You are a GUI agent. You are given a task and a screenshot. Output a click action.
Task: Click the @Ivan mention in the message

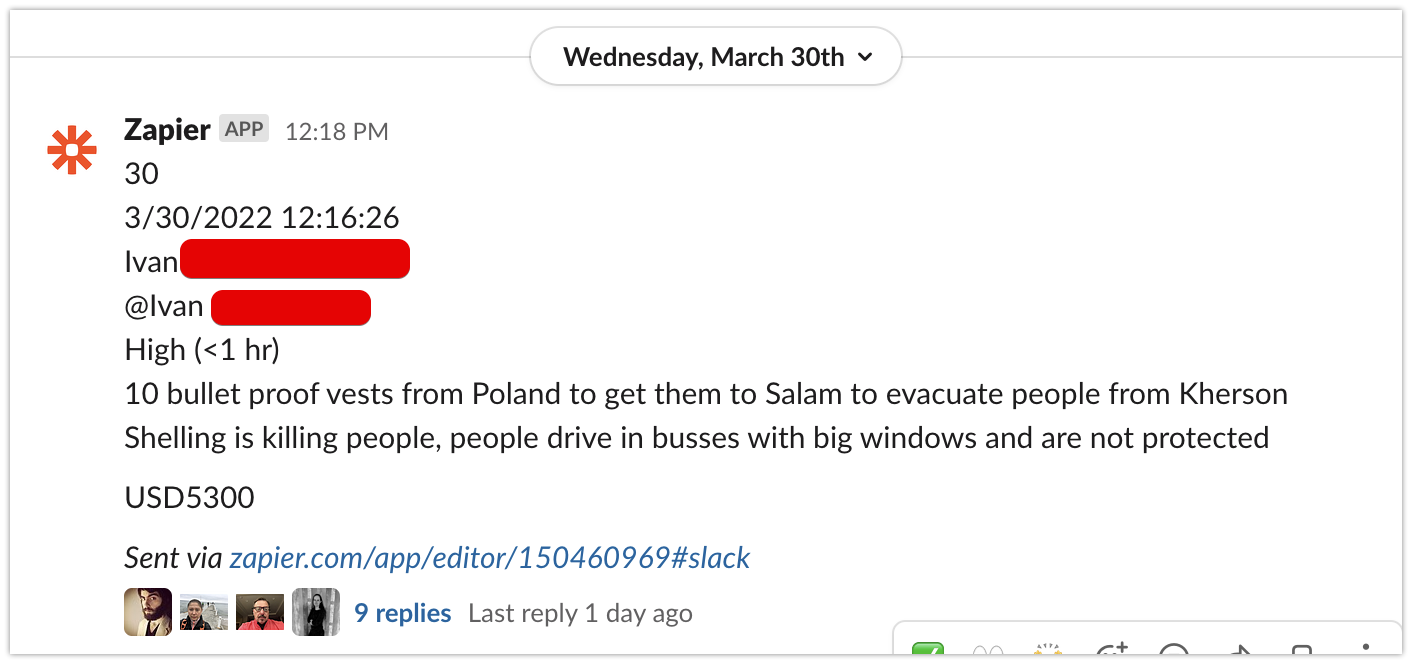tap(164, 306)
